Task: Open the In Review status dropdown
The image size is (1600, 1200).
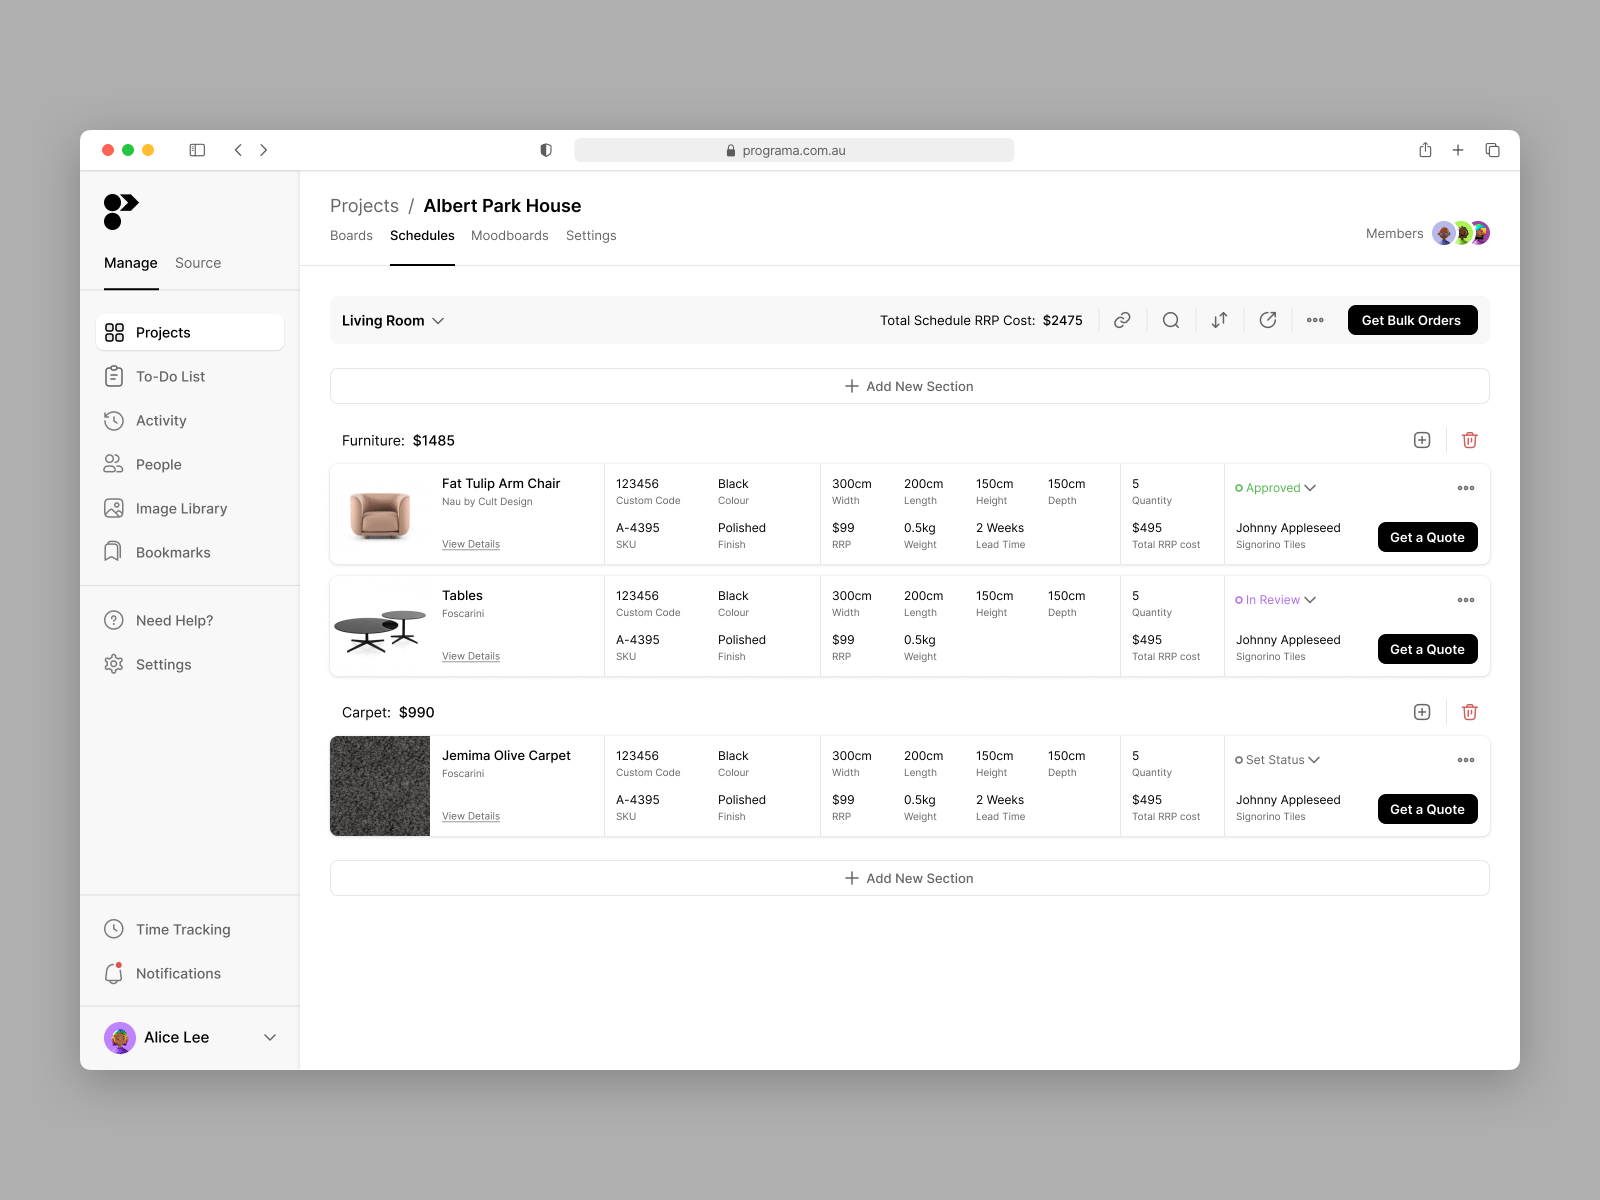Action: (x=1275, y=600)
